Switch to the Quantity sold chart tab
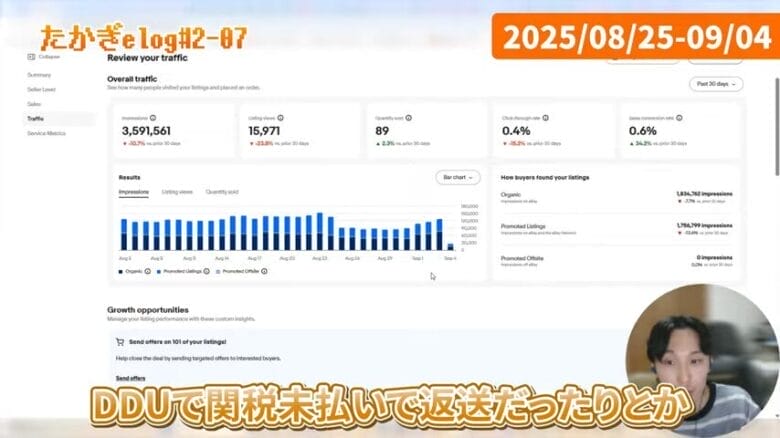 222,191
